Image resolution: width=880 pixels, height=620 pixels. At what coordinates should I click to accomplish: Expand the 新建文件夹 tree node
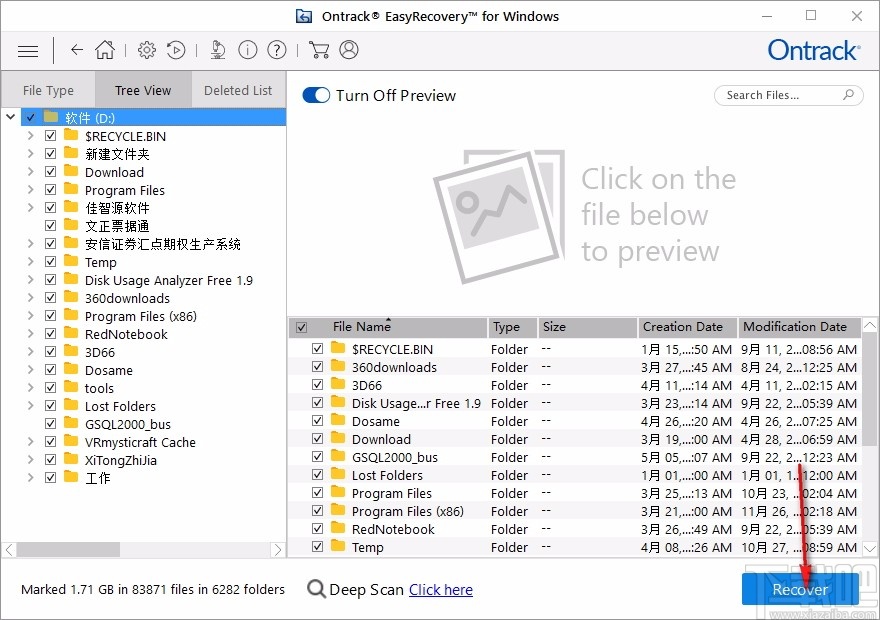(30, 153)
